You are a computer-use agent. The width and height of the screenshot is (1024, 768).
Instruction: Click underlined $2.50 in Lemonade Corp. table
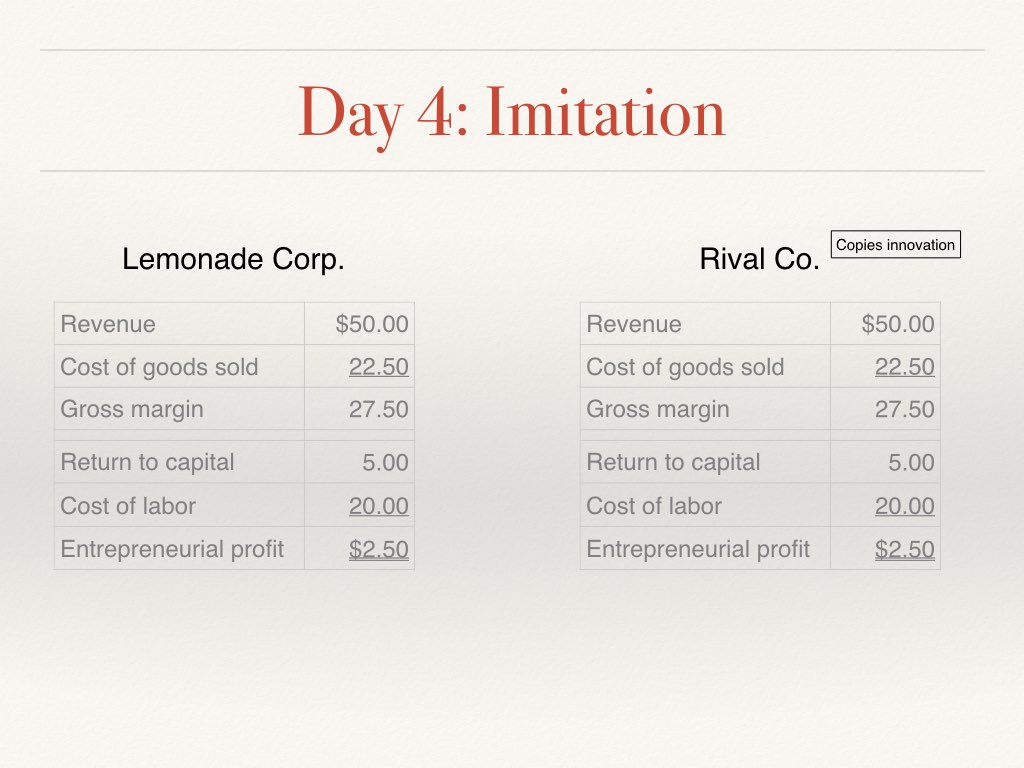379,549
